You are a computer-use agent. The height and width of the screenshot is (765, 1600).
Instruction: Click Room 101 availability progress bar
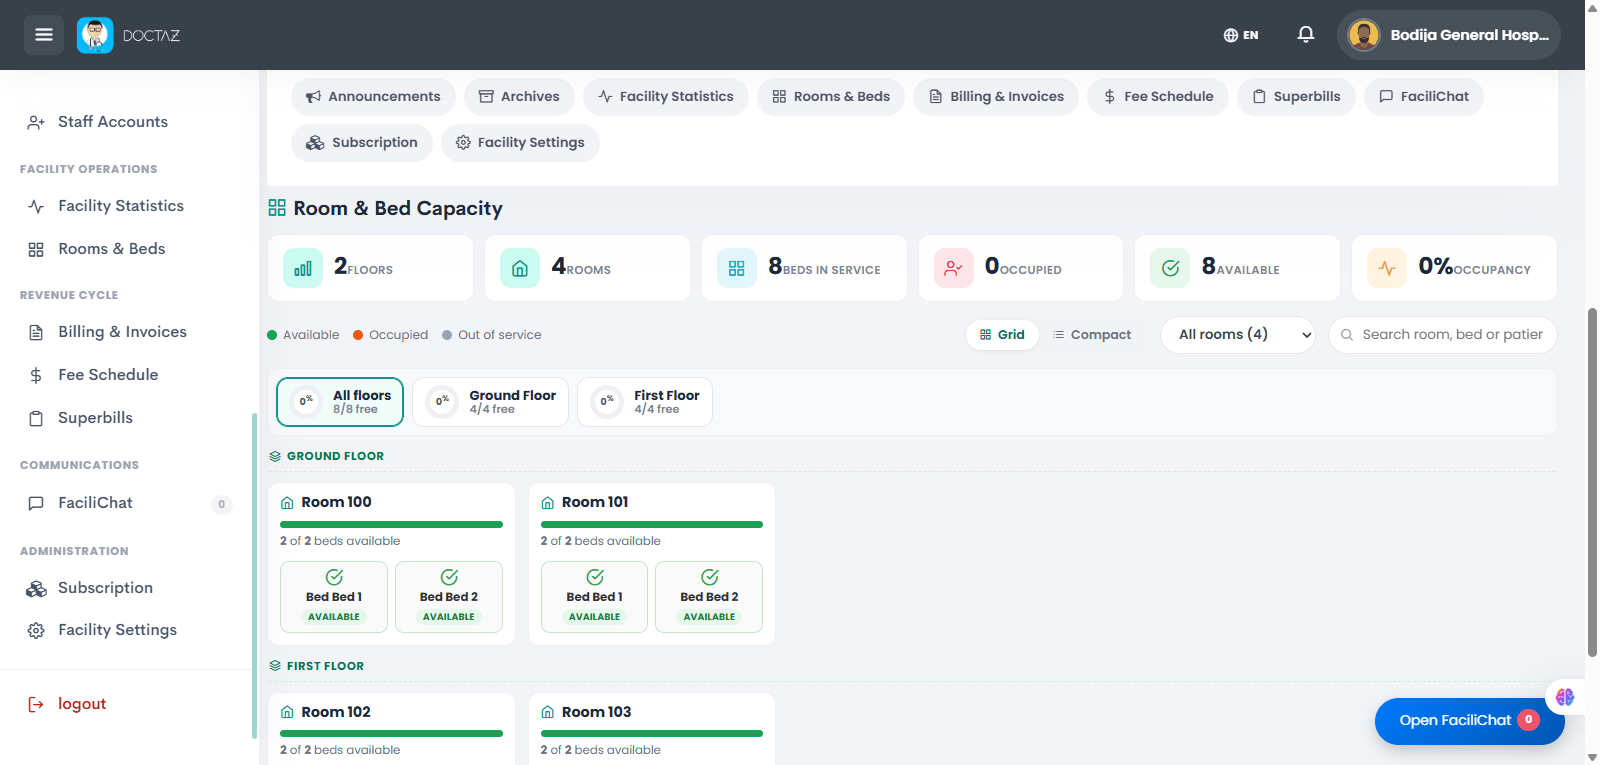click(x=652, y=524)
